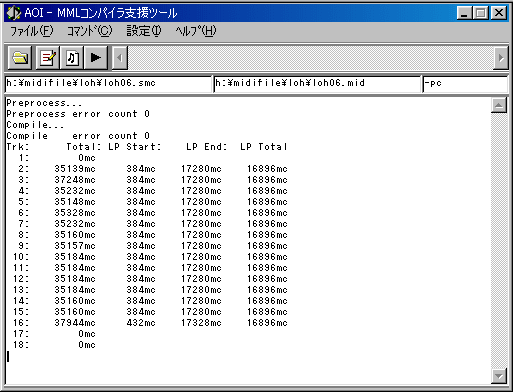Click the "Compile..." log line
The image size is (513, 392).
[35, 125]
